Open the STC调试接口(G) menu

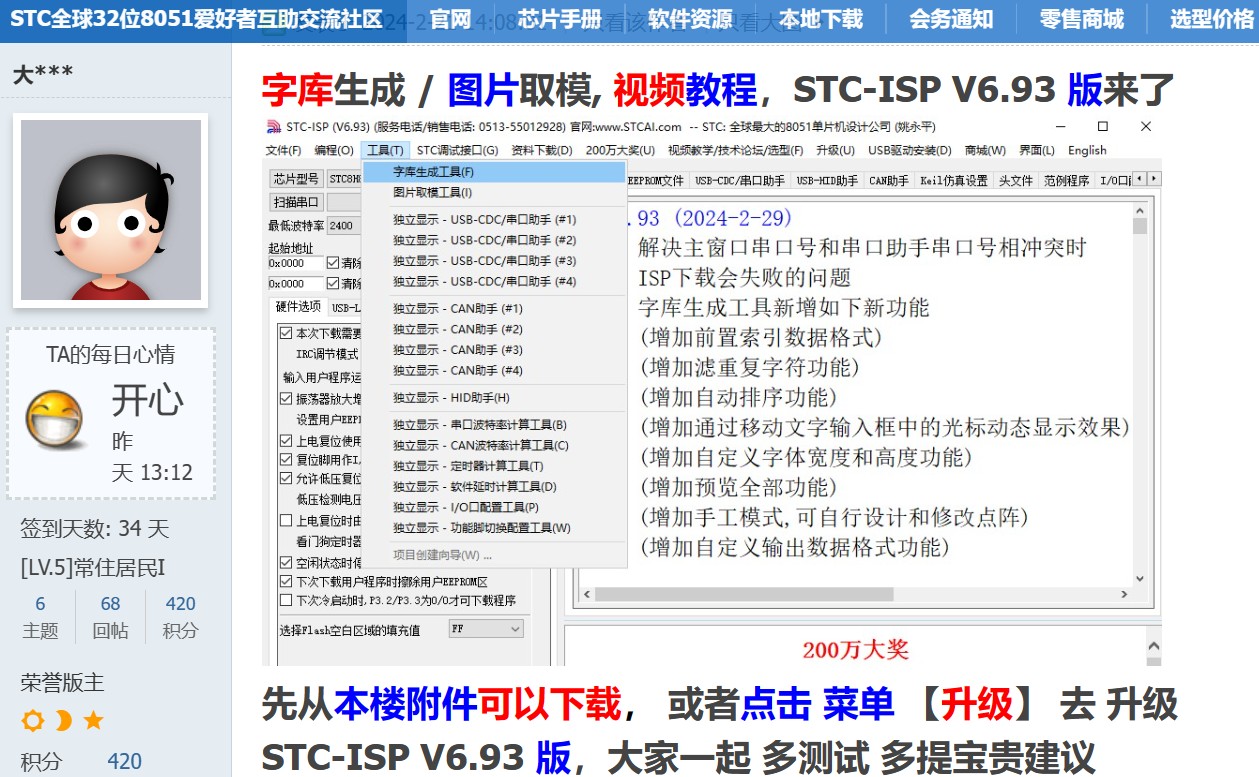pos(457,150)
